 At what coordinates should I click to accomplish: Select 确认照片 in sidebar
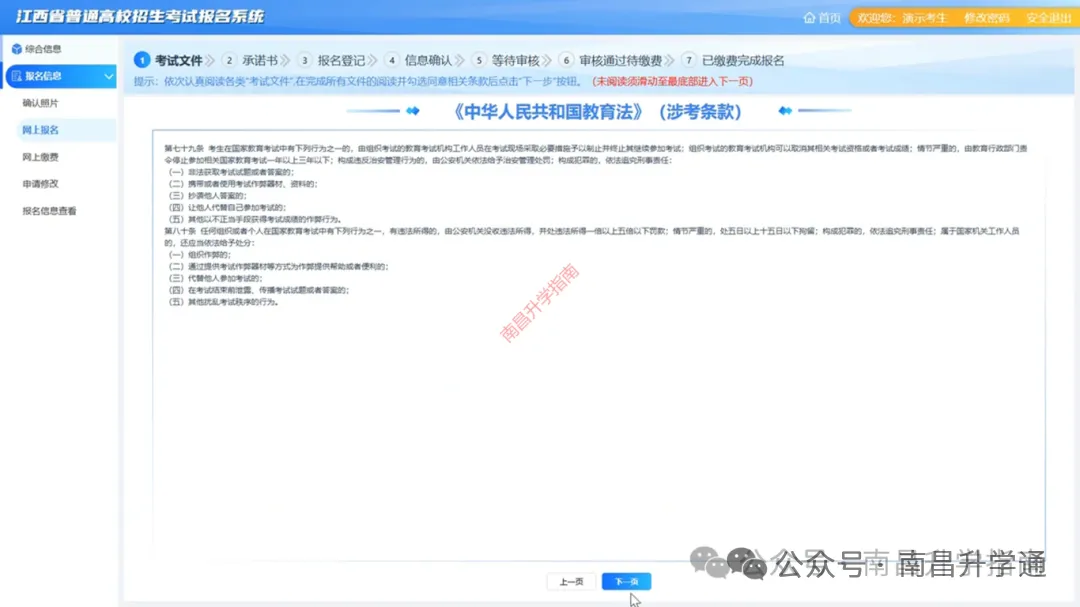pos(41,103)
